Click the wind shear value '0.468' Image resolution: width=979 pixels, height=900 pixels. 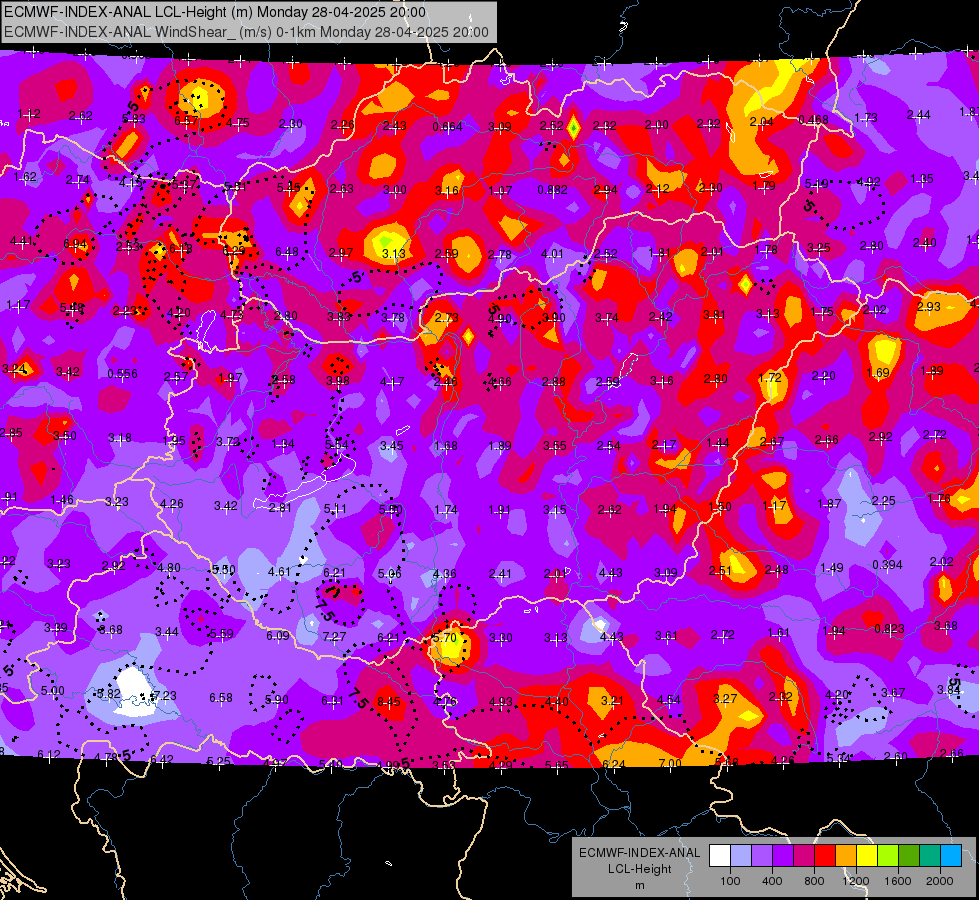point(814,119)
